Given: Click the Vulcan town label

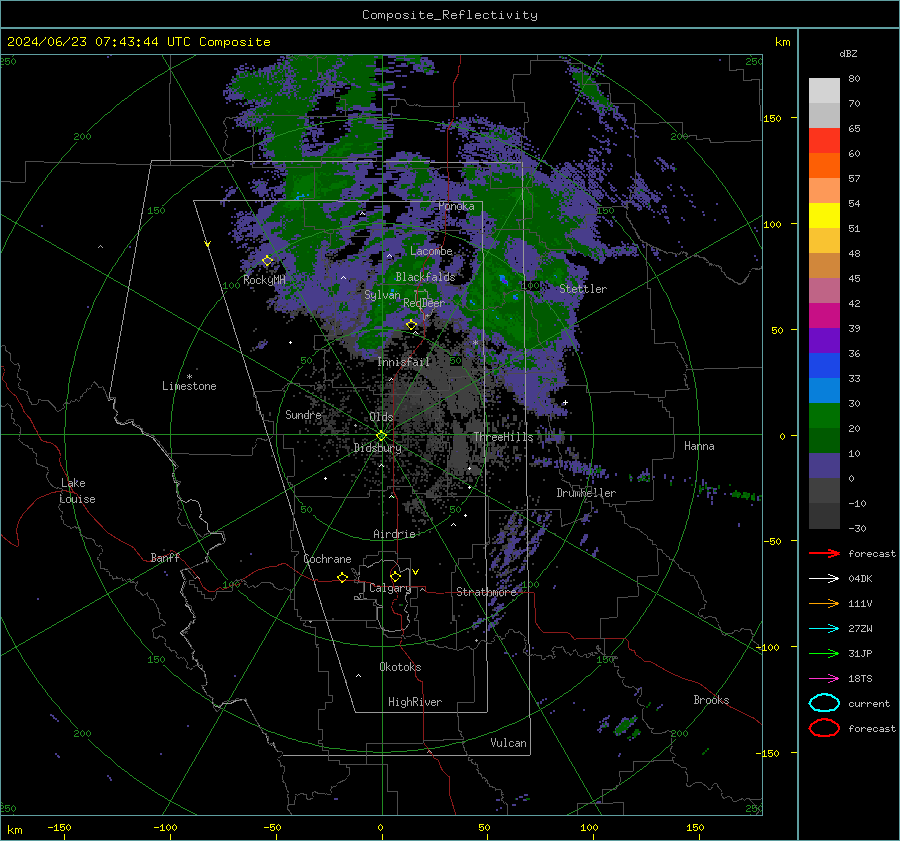Looking at the screenshot, I should pos(508,743).
